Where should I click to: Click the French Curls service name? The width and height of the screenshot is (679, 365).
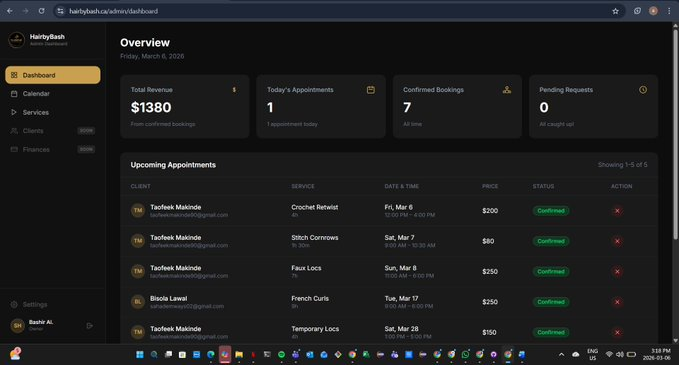pos(310,298)
